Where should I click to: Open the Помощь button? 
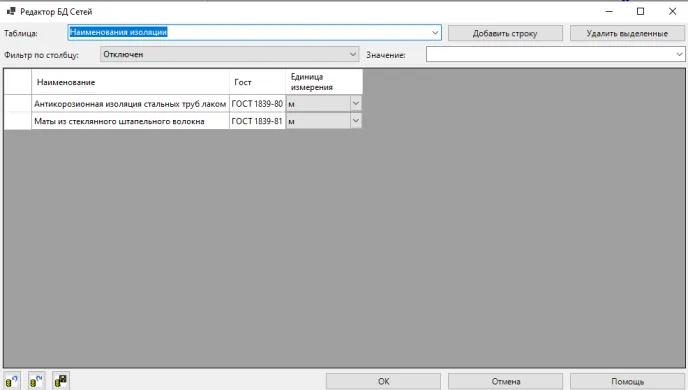click(x=627, y=381)
